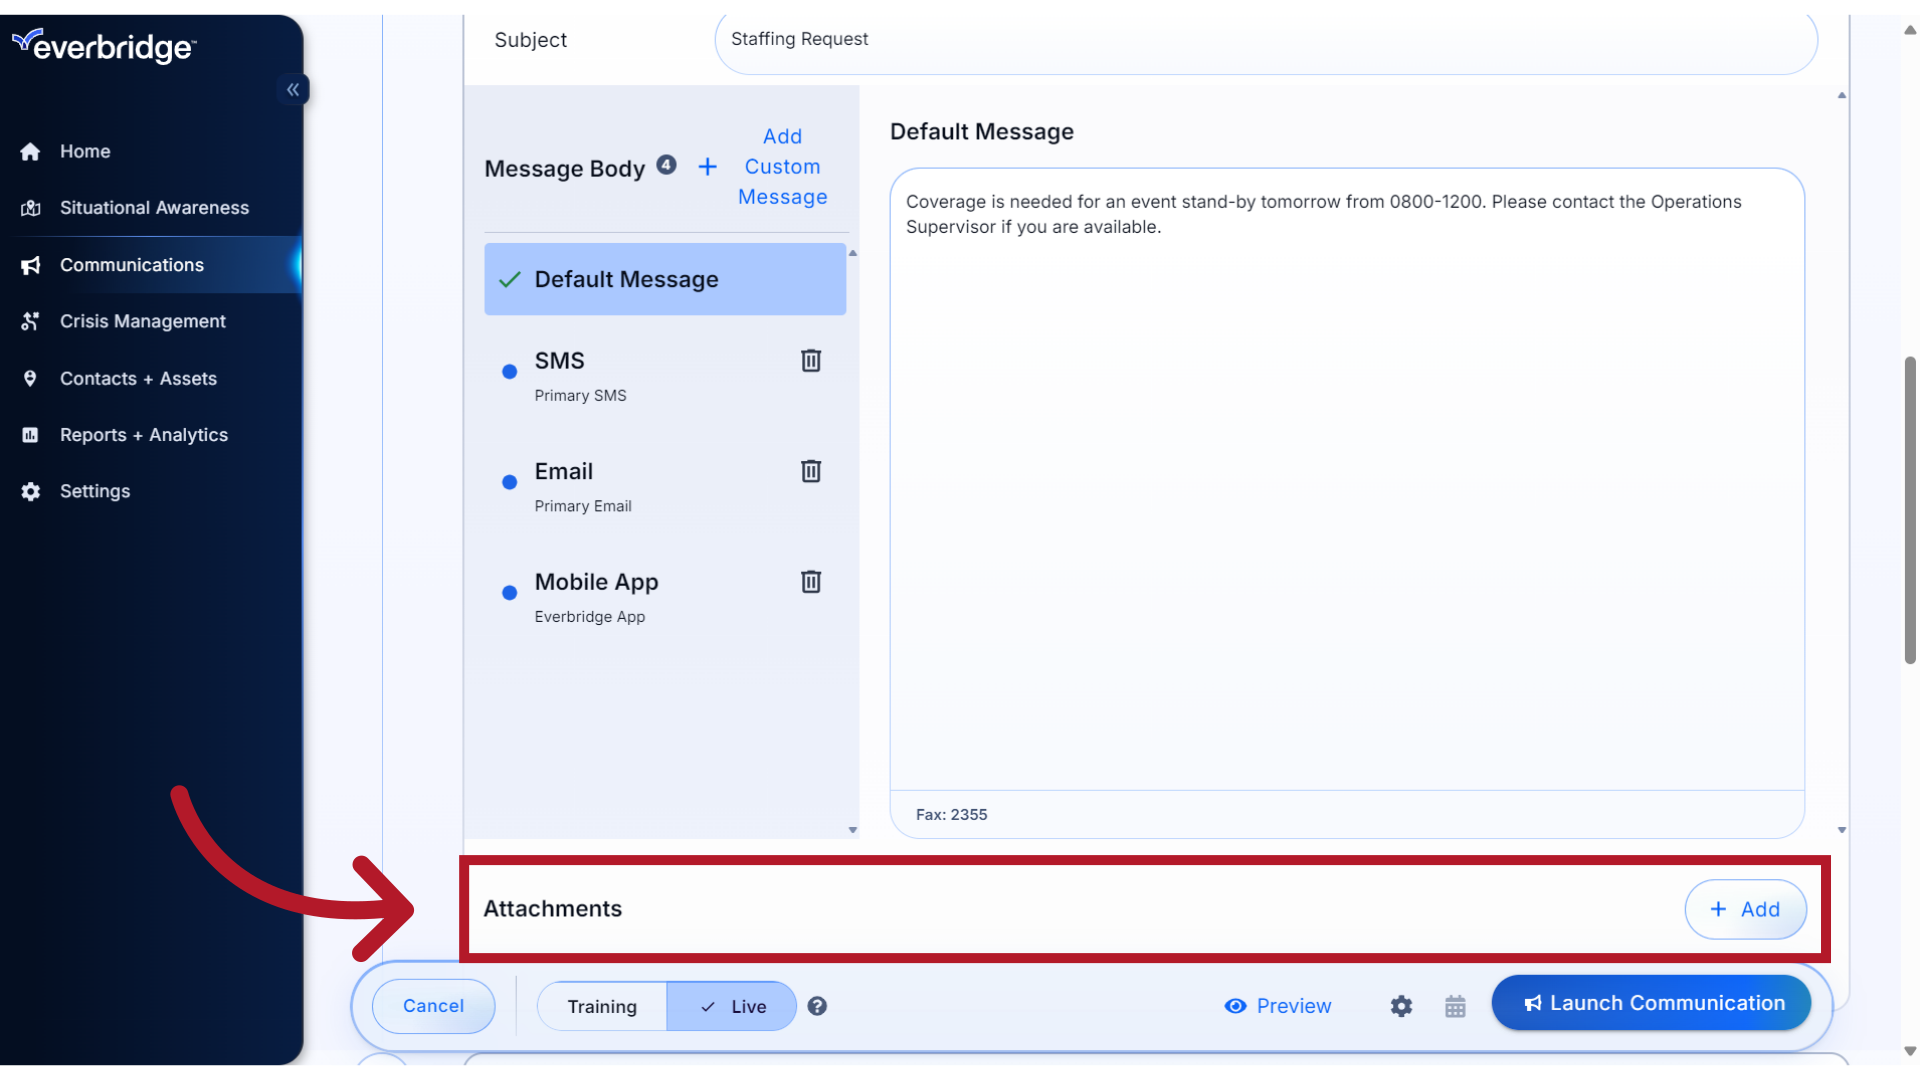The image size is (1920, 1080).
Task: Select the Situational Awareness icon
Action: coord(30,207)
